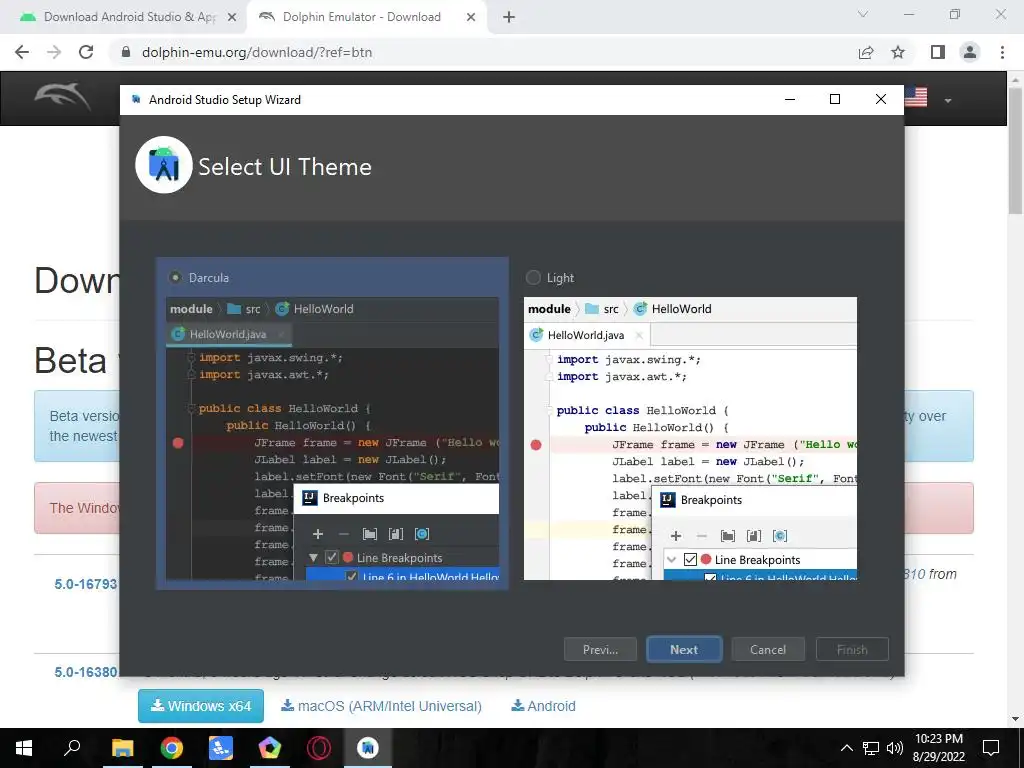
Task: Click the address bar showing dolphin-emu.org
Action: coord(483,52)
